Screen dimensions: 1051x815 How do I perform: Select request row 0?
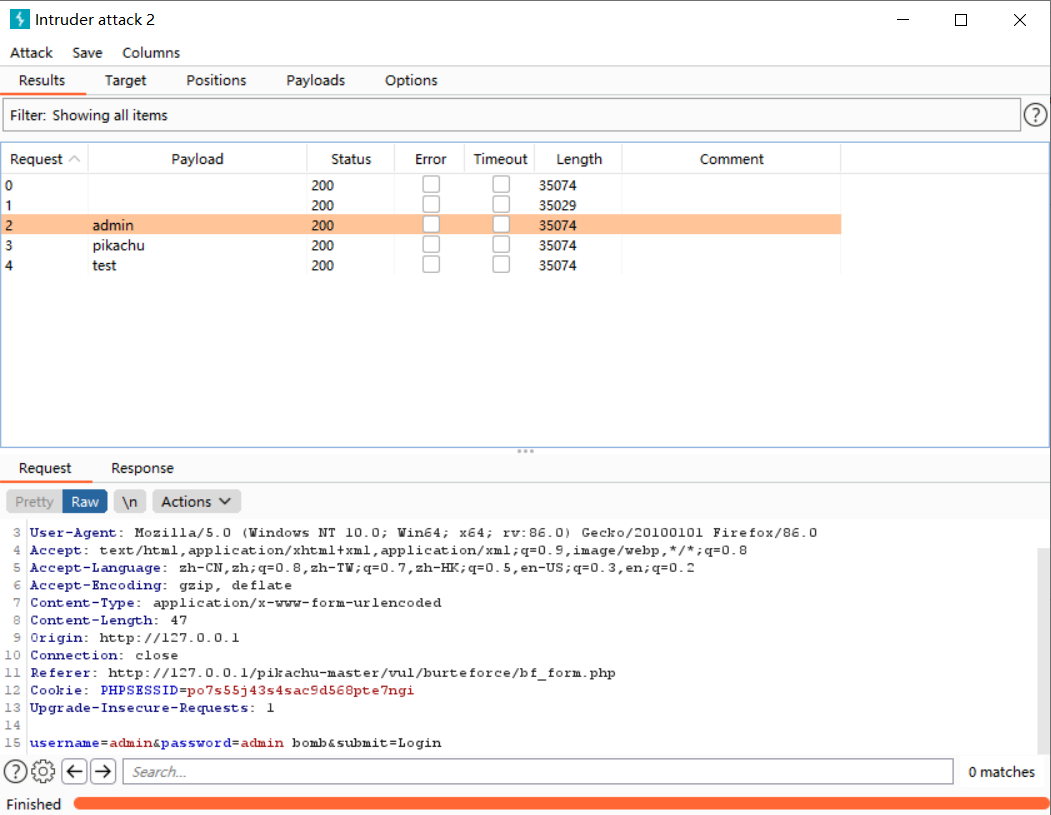[x=421, y=185]
